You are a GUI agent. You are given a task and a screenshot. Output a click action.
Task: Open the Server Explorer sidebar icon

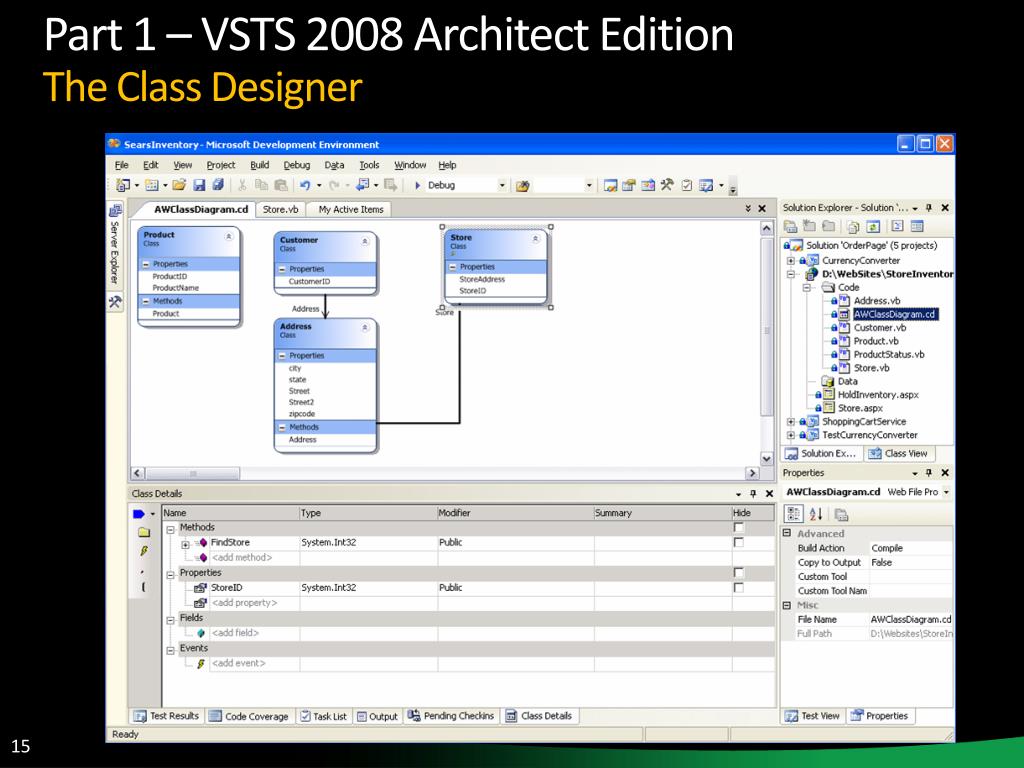[x=116, y=210]
